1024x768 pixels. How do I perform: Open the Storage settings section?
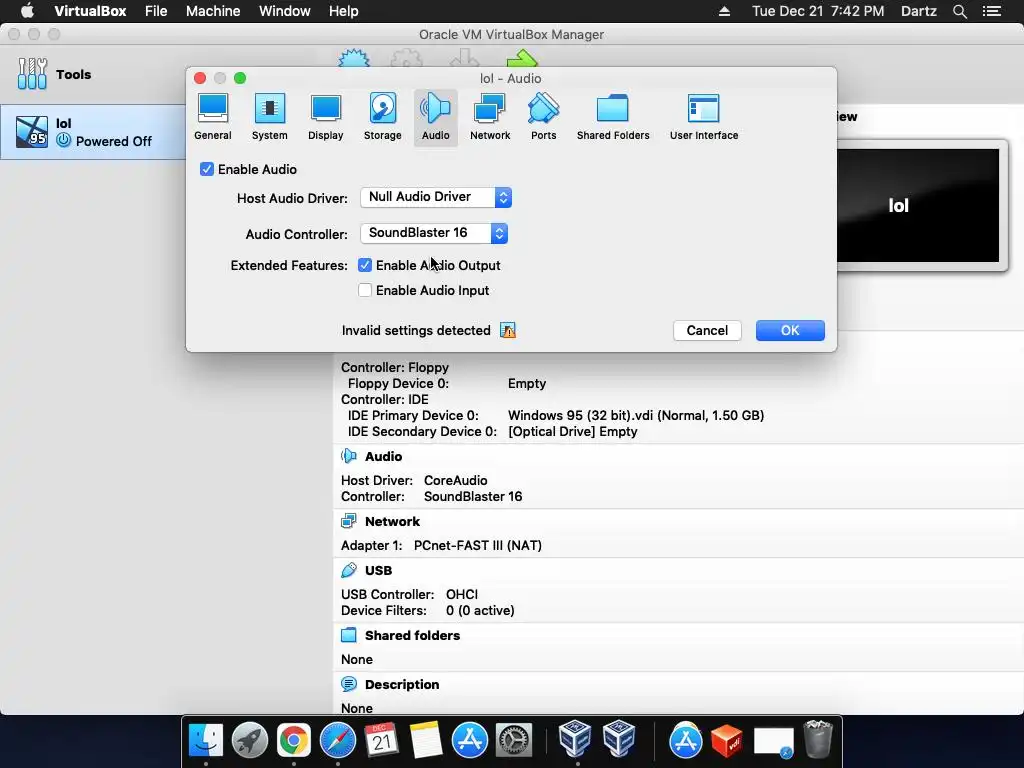pyautogui.click(x=382, y=118)
